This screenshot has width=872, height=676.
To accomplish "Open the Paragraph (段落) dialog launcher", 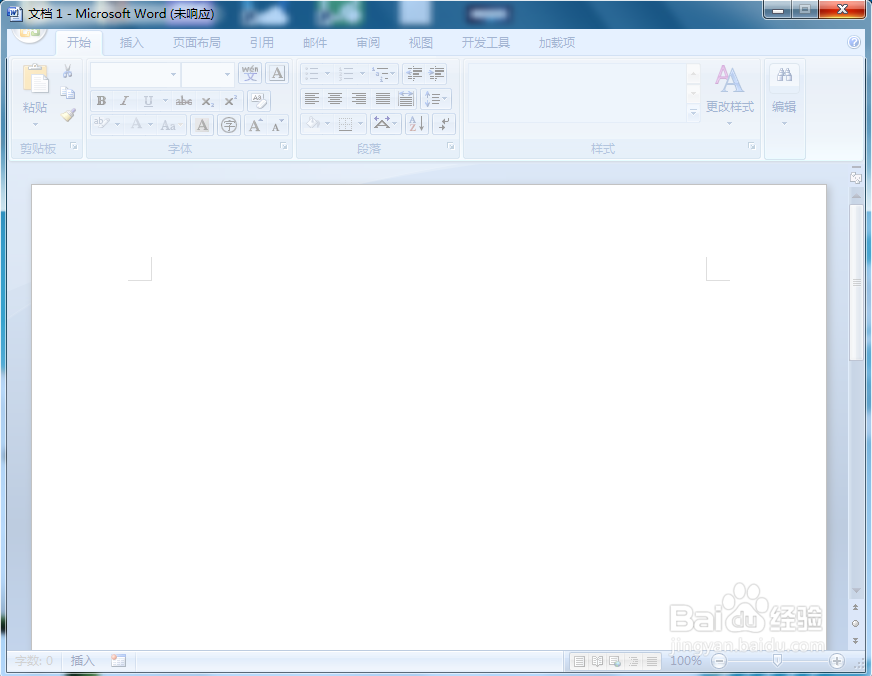I will pyautogui.click(x=450, y=146).
